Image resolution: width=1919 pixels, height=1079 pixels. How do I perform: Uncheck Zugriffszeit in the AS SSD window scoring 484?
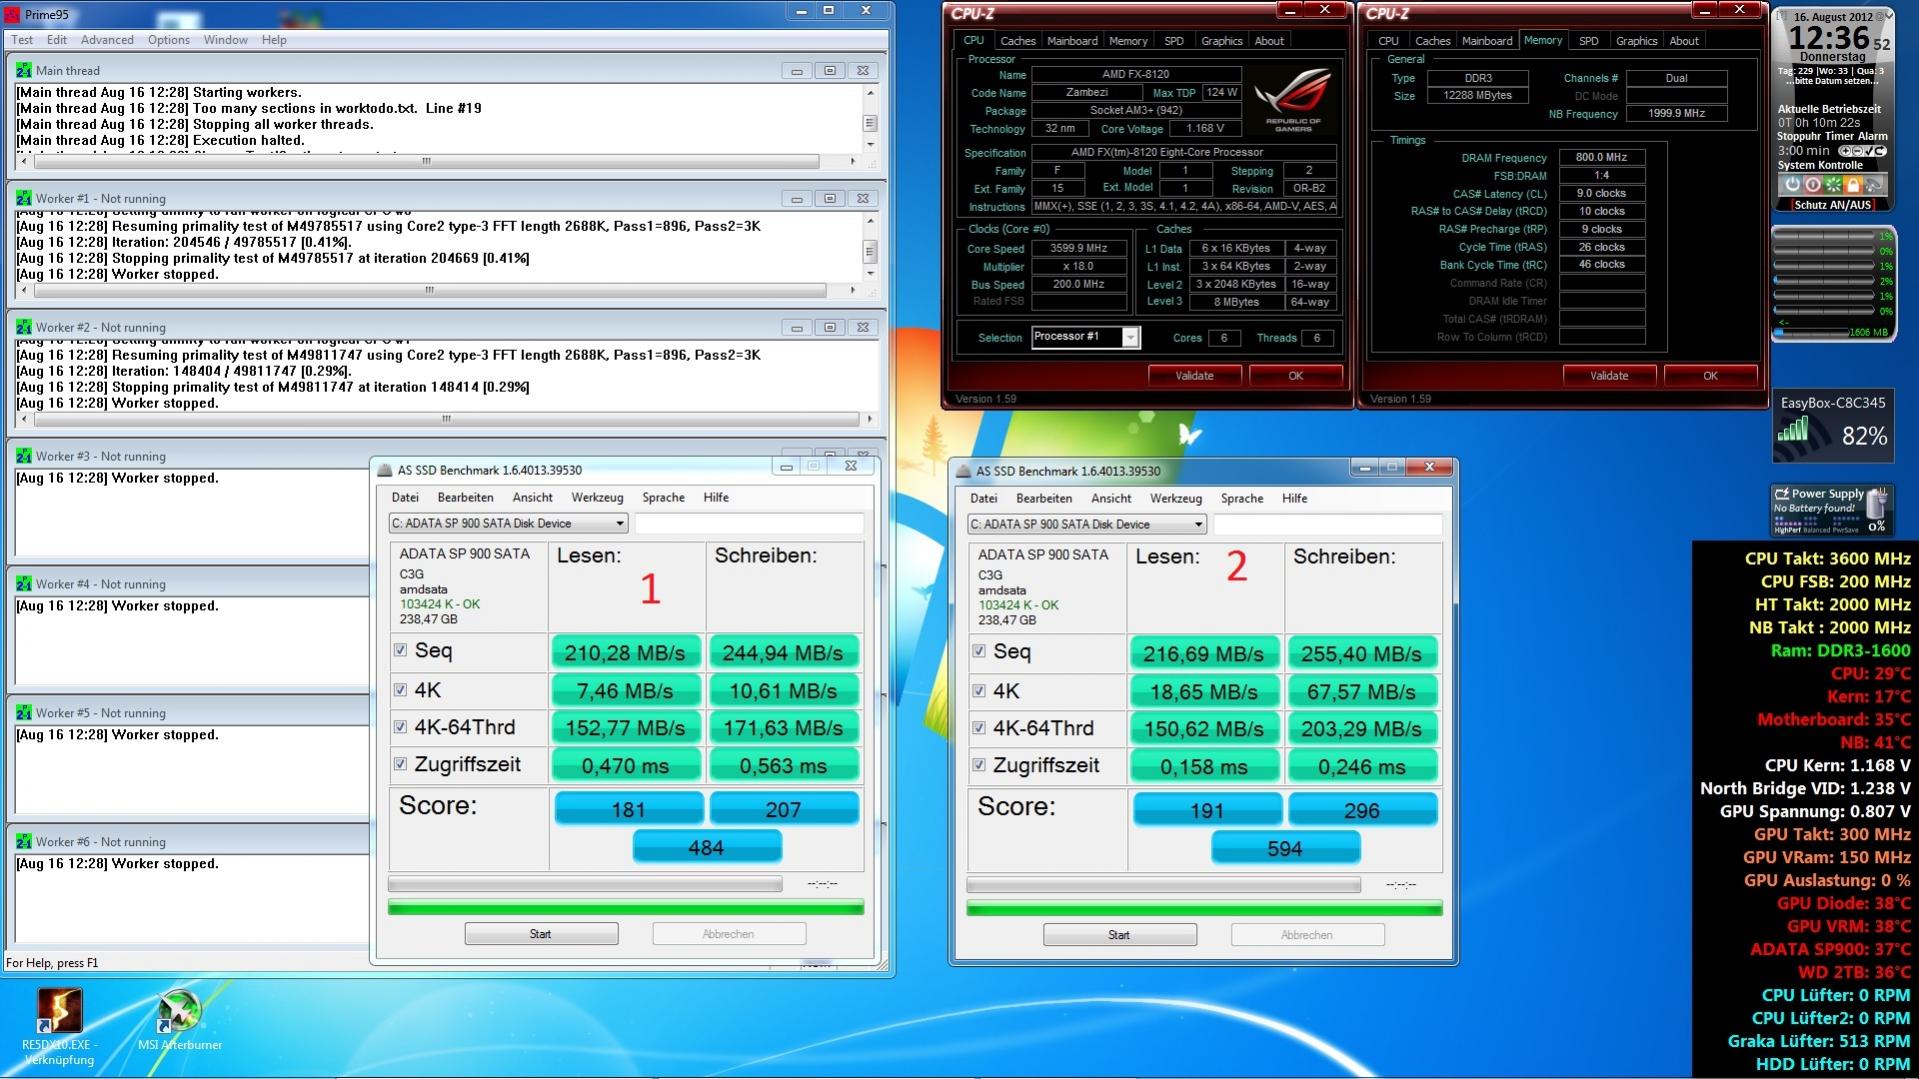(x=401, y=764)
